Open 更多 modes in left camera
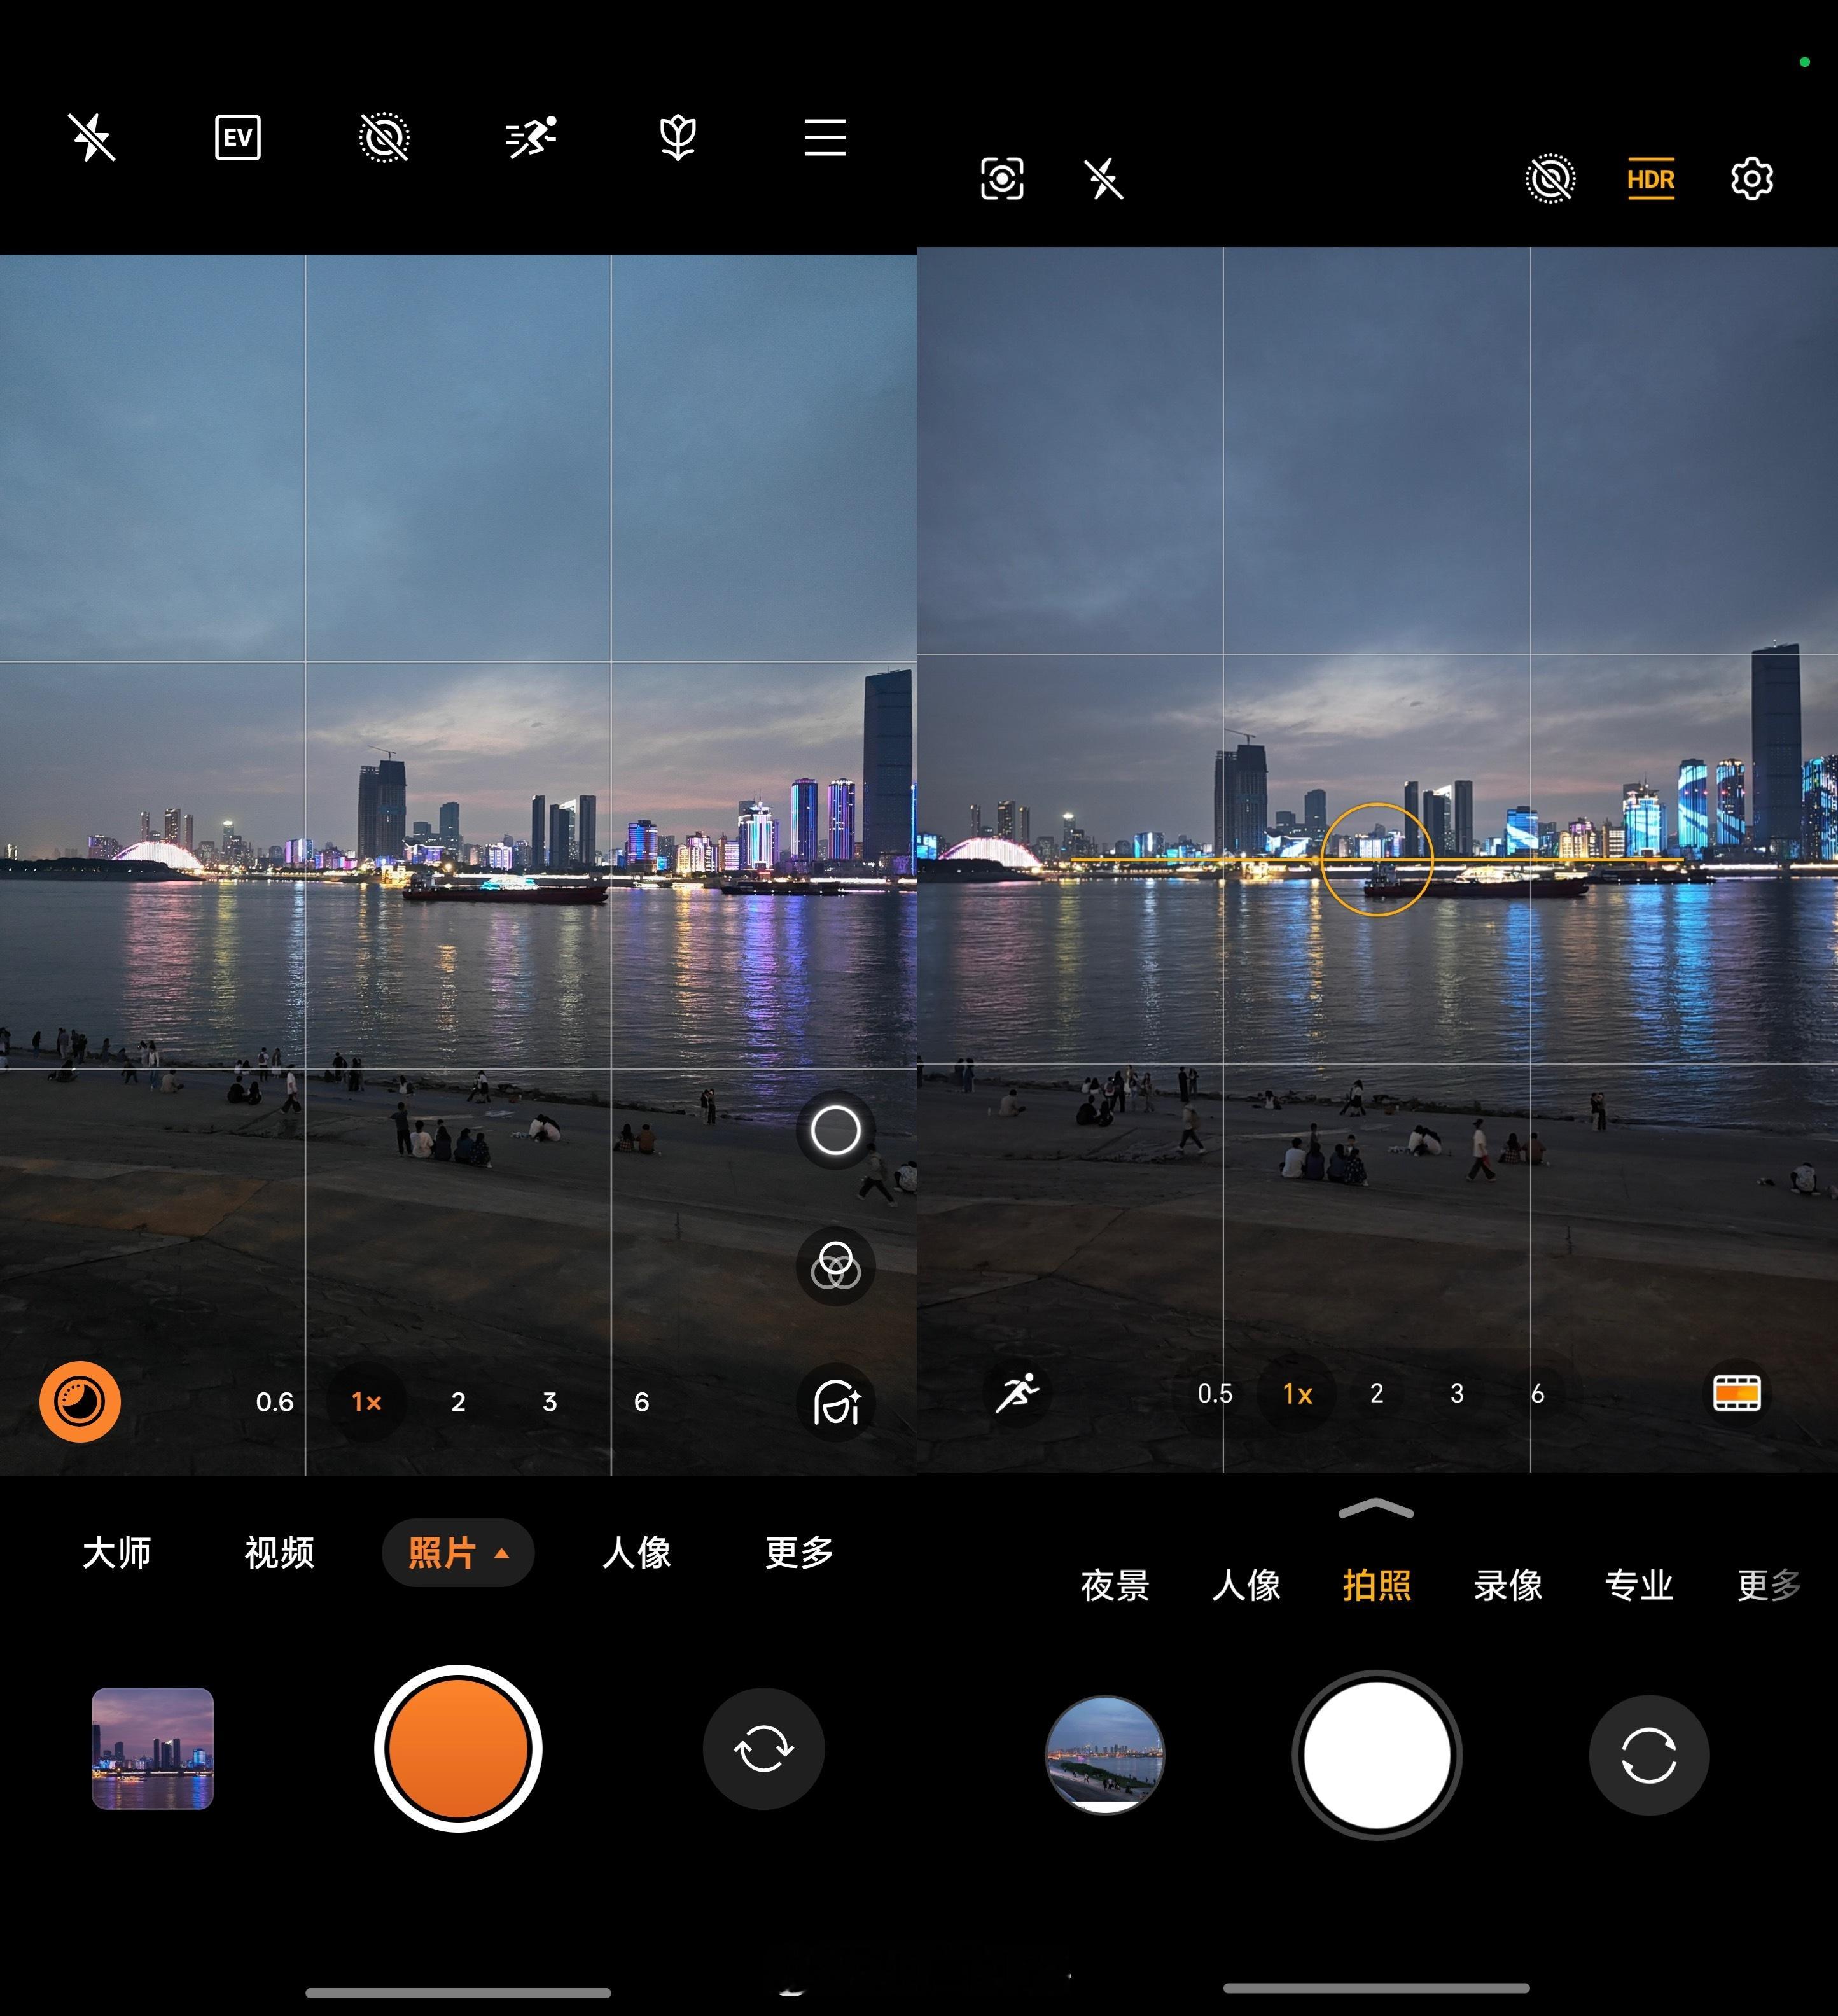 pos(799,1554)
